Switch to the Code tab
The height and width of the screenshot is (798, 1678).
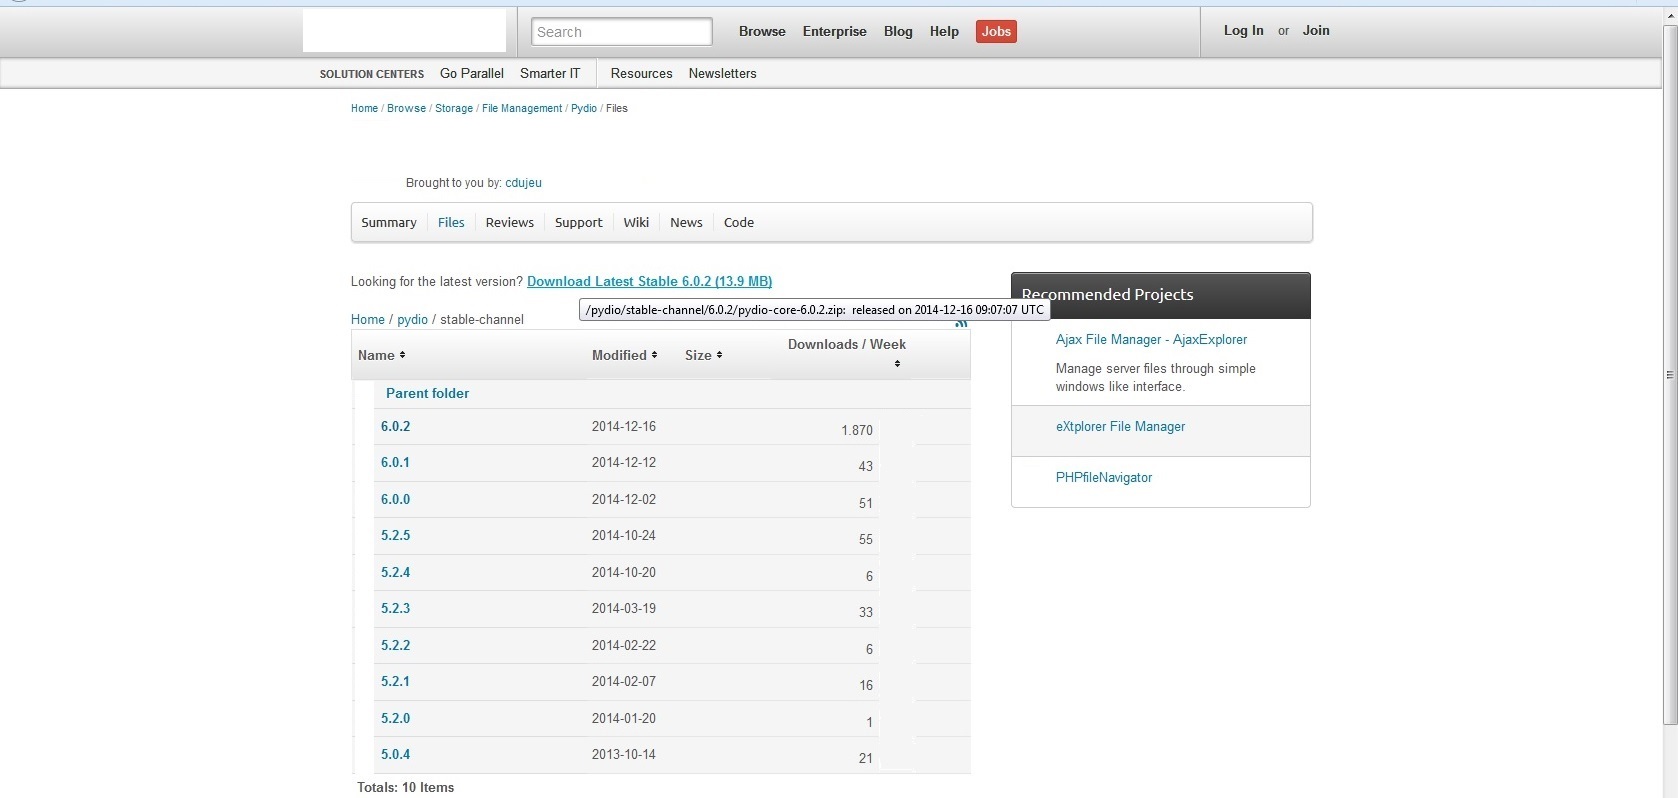[739, 223]
